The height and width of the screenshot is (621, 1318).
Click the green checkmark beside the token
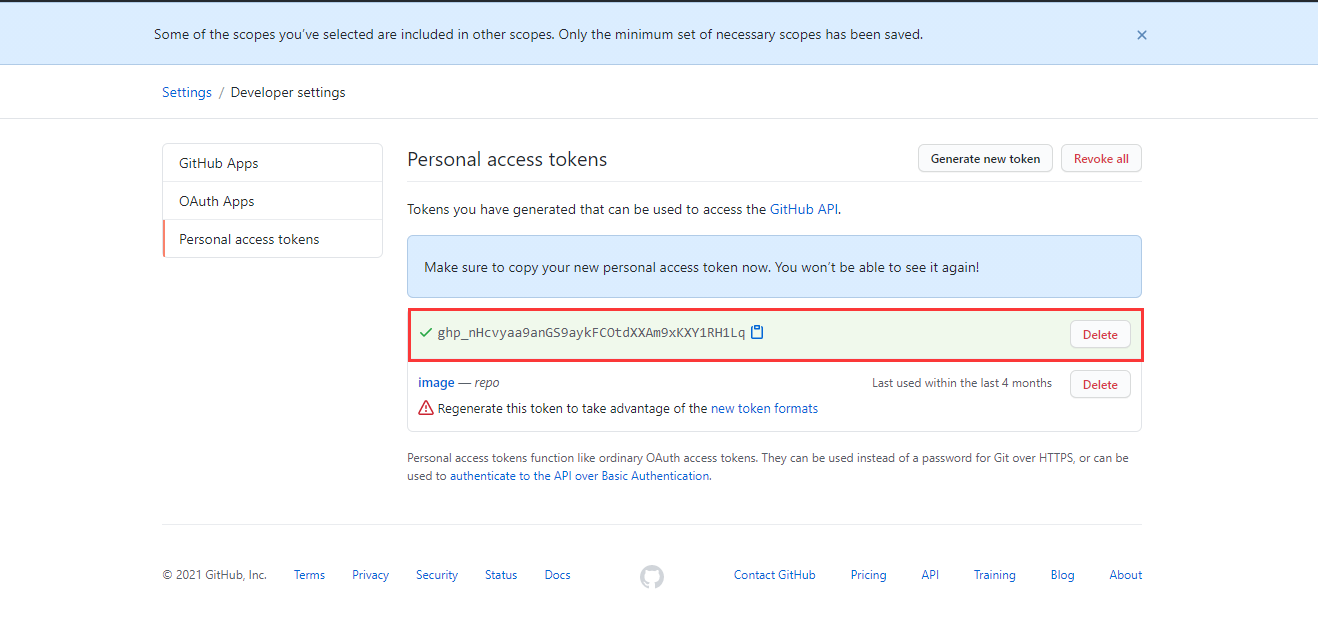click(x=426, y=333)
